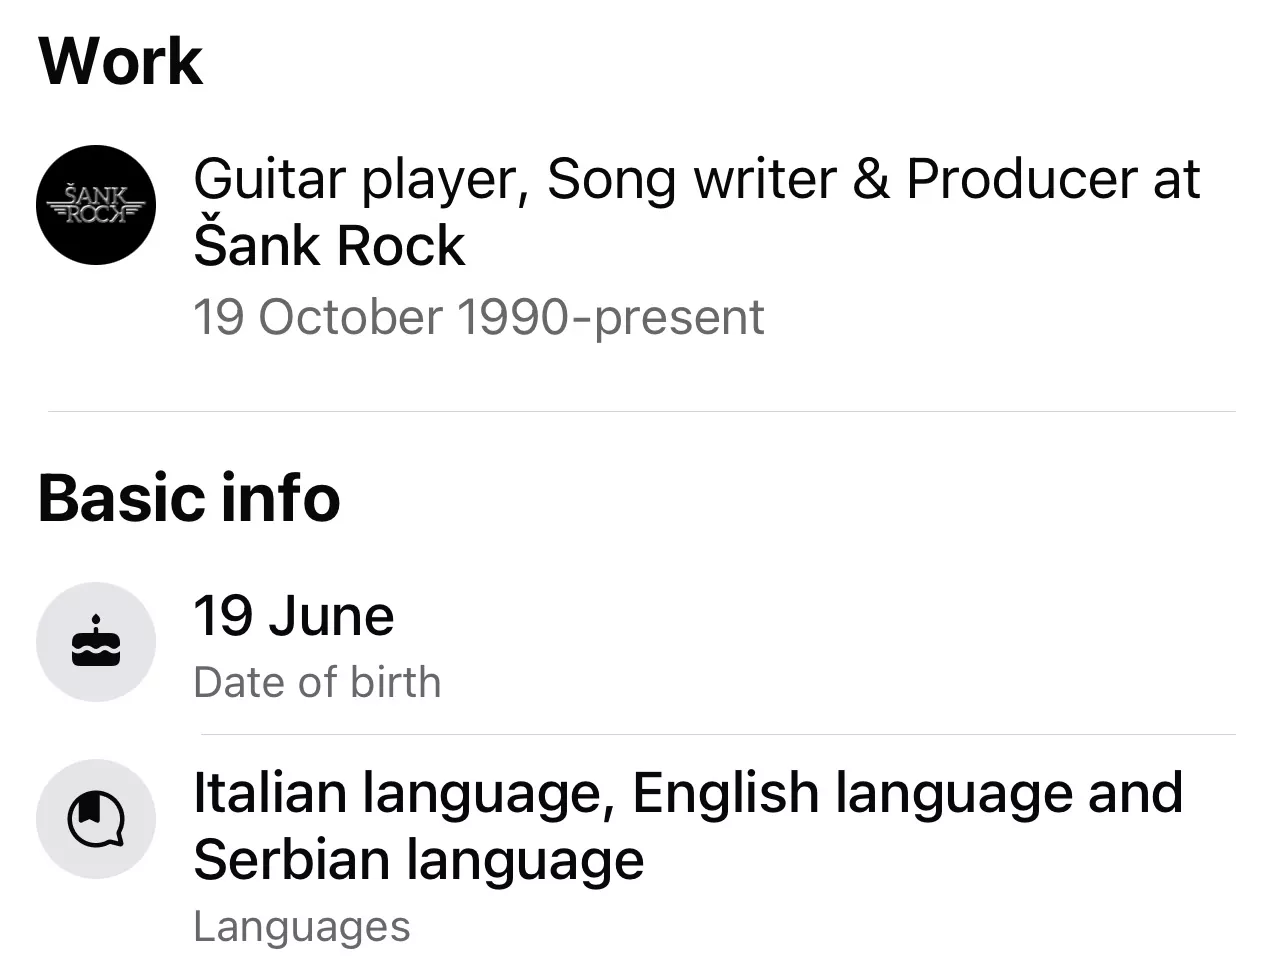
Task: Click the word "and" in the languages list
Action: (1136, 794)
